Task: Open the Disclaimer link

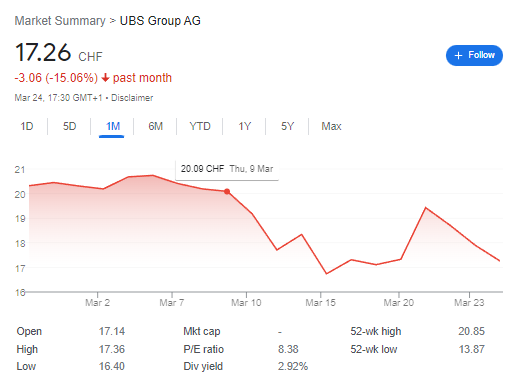Action: click(132, 98)
